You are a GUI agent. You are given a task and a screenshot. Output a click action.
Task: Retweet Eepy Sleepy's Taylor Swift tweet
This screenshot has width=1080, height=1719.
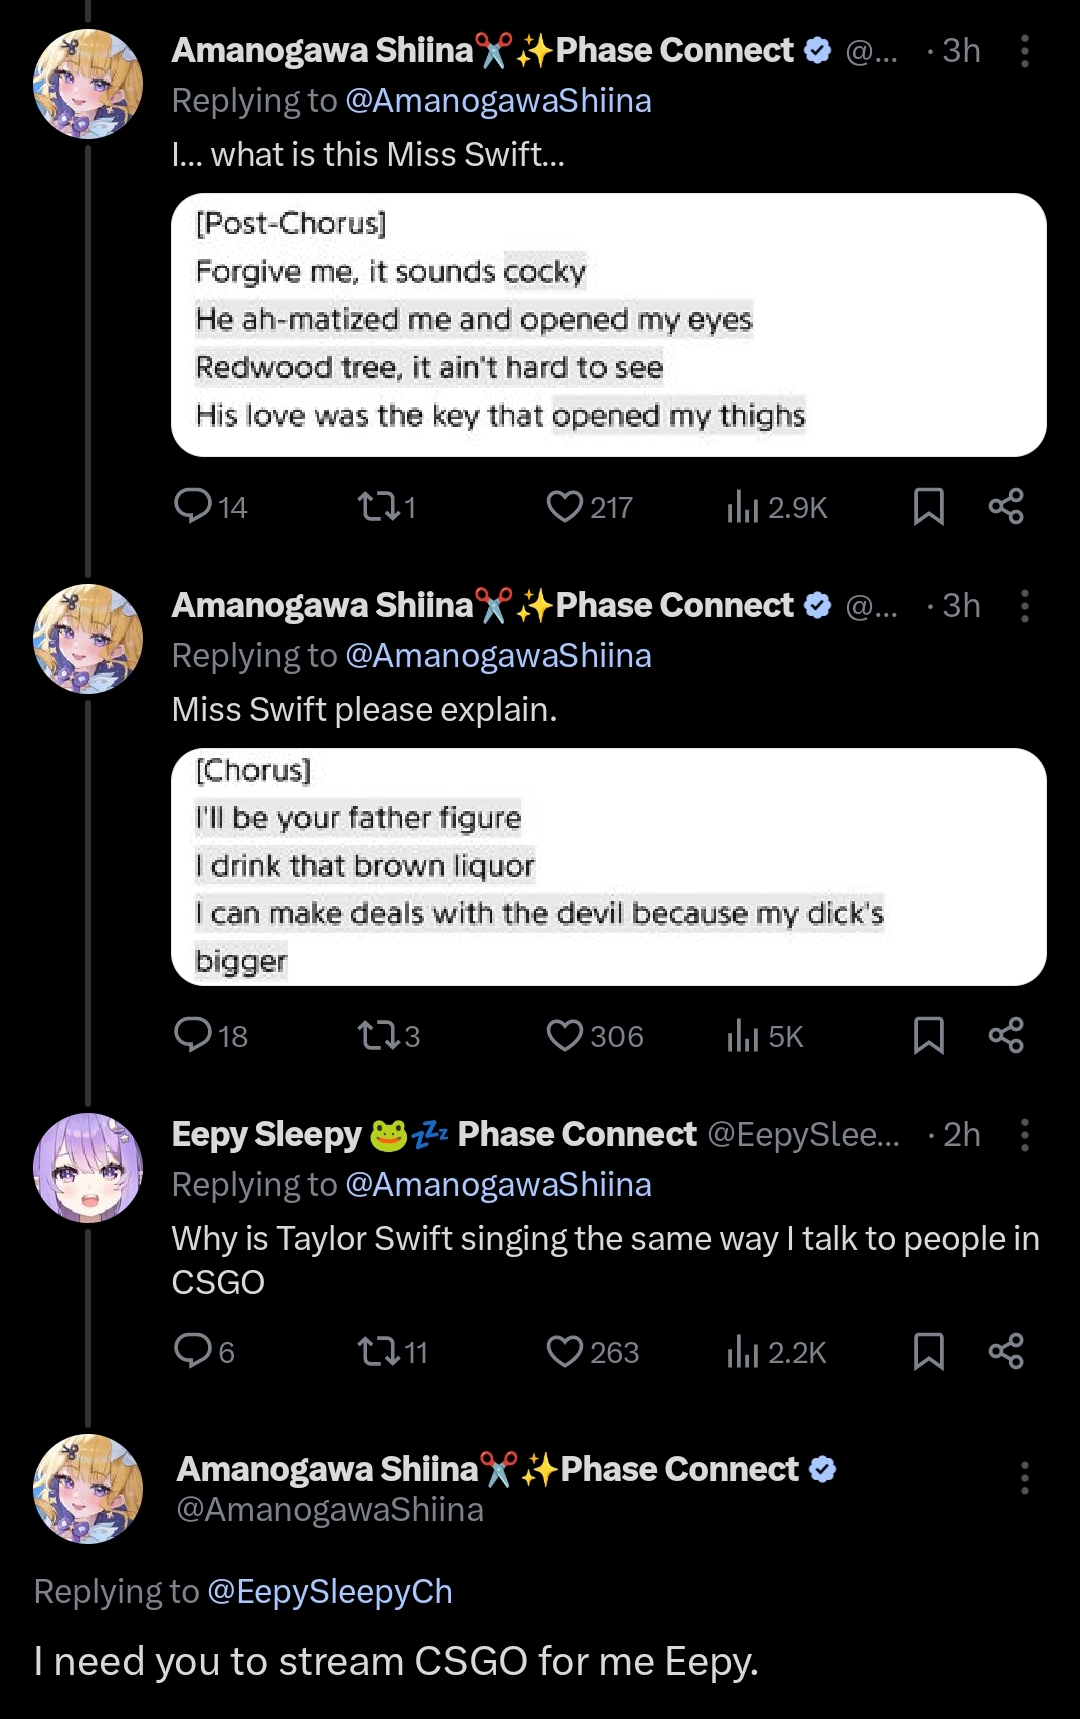point(379,1352)
